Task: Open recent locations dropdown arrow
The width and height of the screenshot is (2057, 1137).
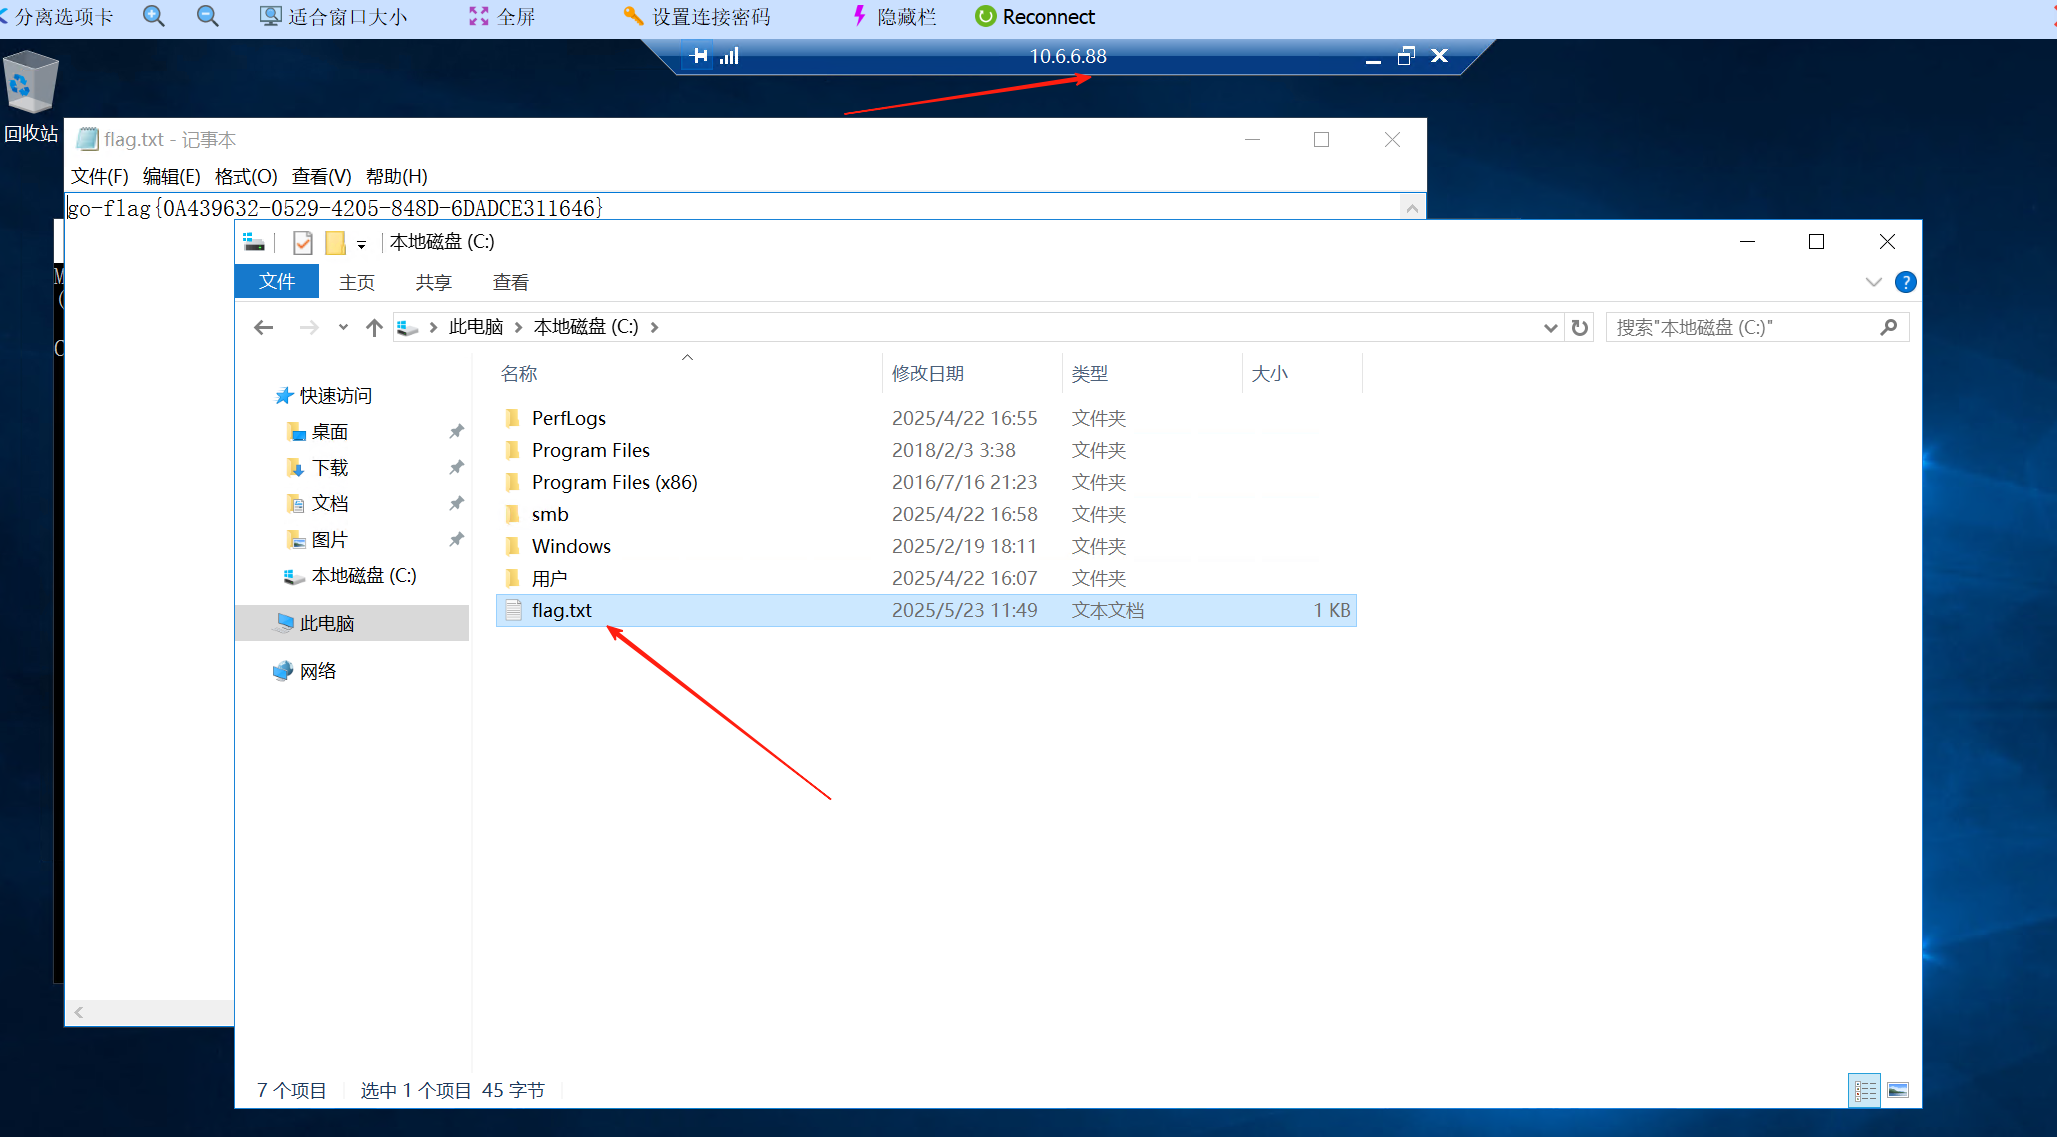Action: click(x=343, y=327)
